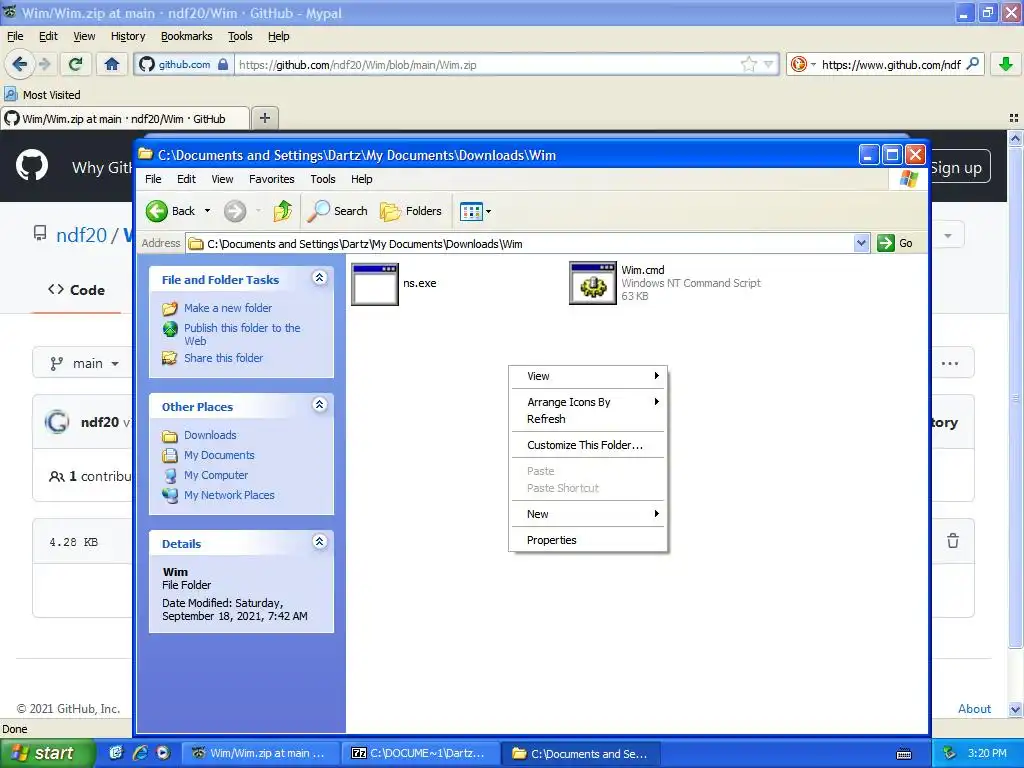Open My Documents under Other Places
The image size is (1024, 768).
[x=219, y=455]
